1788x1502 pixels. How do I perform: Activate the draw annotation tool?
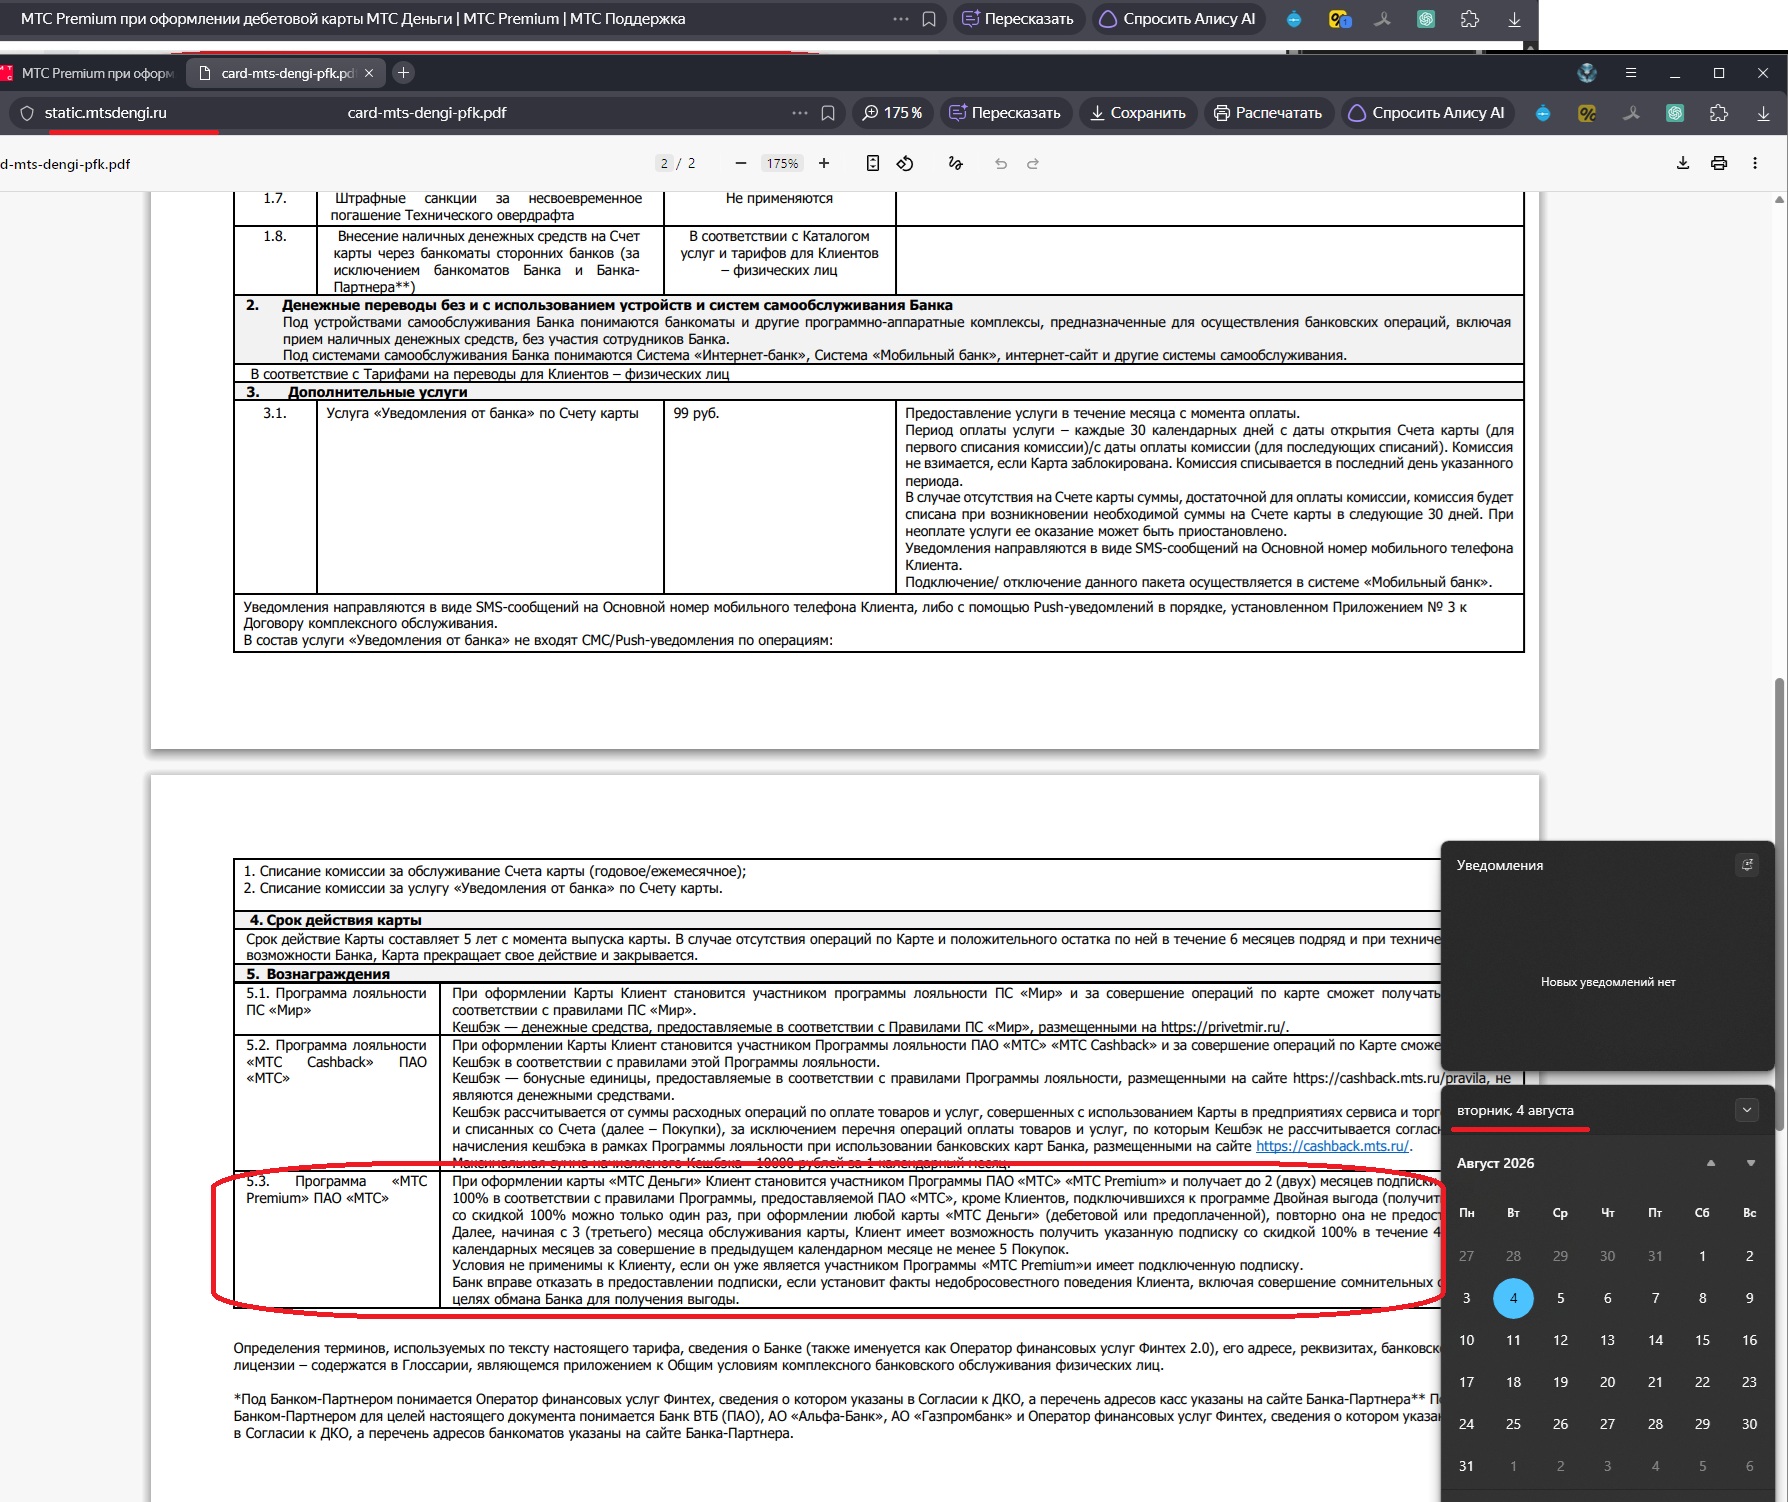(955, 164)
